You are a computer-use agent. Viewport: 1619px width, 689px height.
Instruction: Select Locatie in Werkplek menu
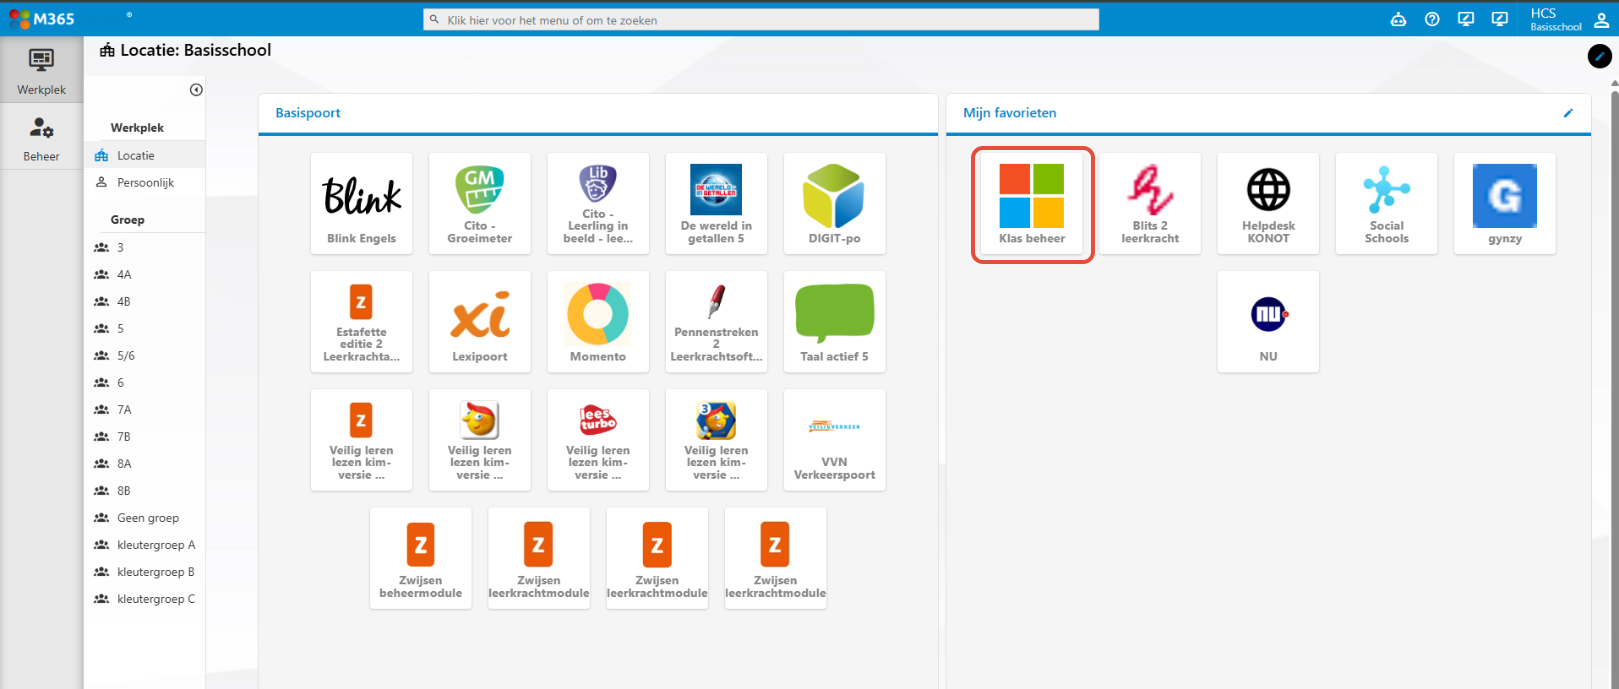point(144,155)
